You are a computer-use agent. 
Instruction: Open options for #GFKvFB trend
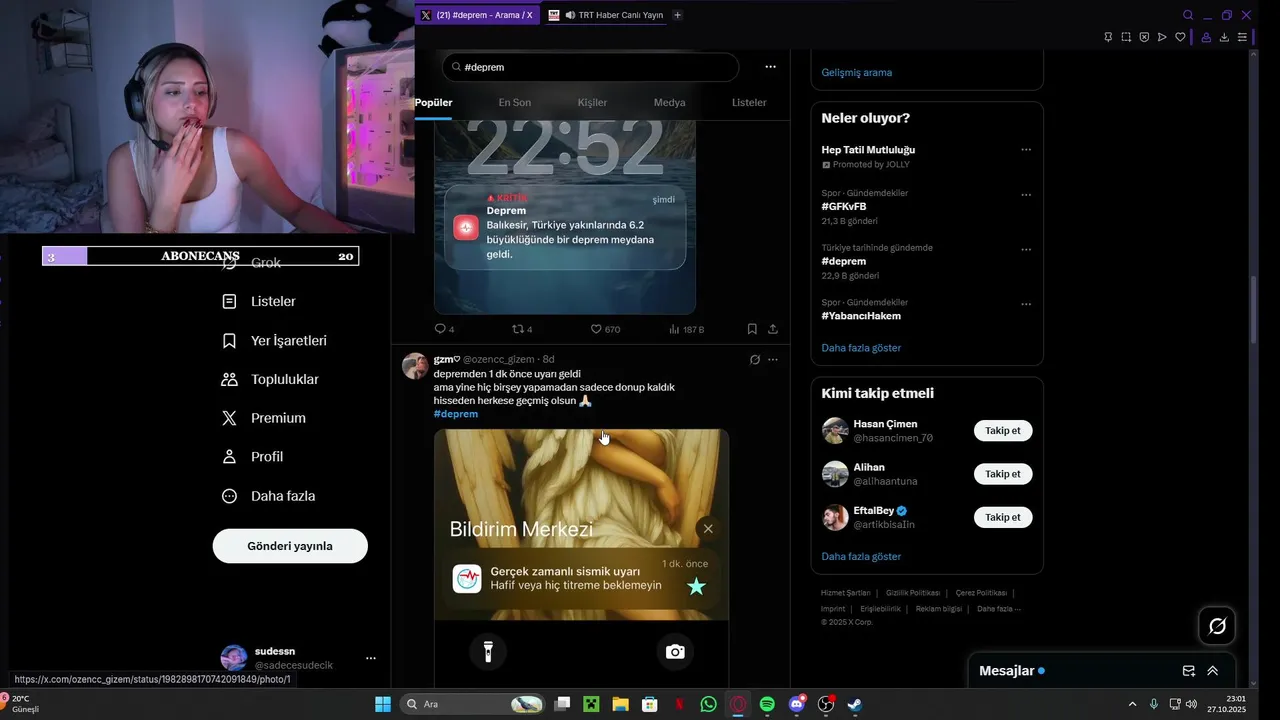1026,195
